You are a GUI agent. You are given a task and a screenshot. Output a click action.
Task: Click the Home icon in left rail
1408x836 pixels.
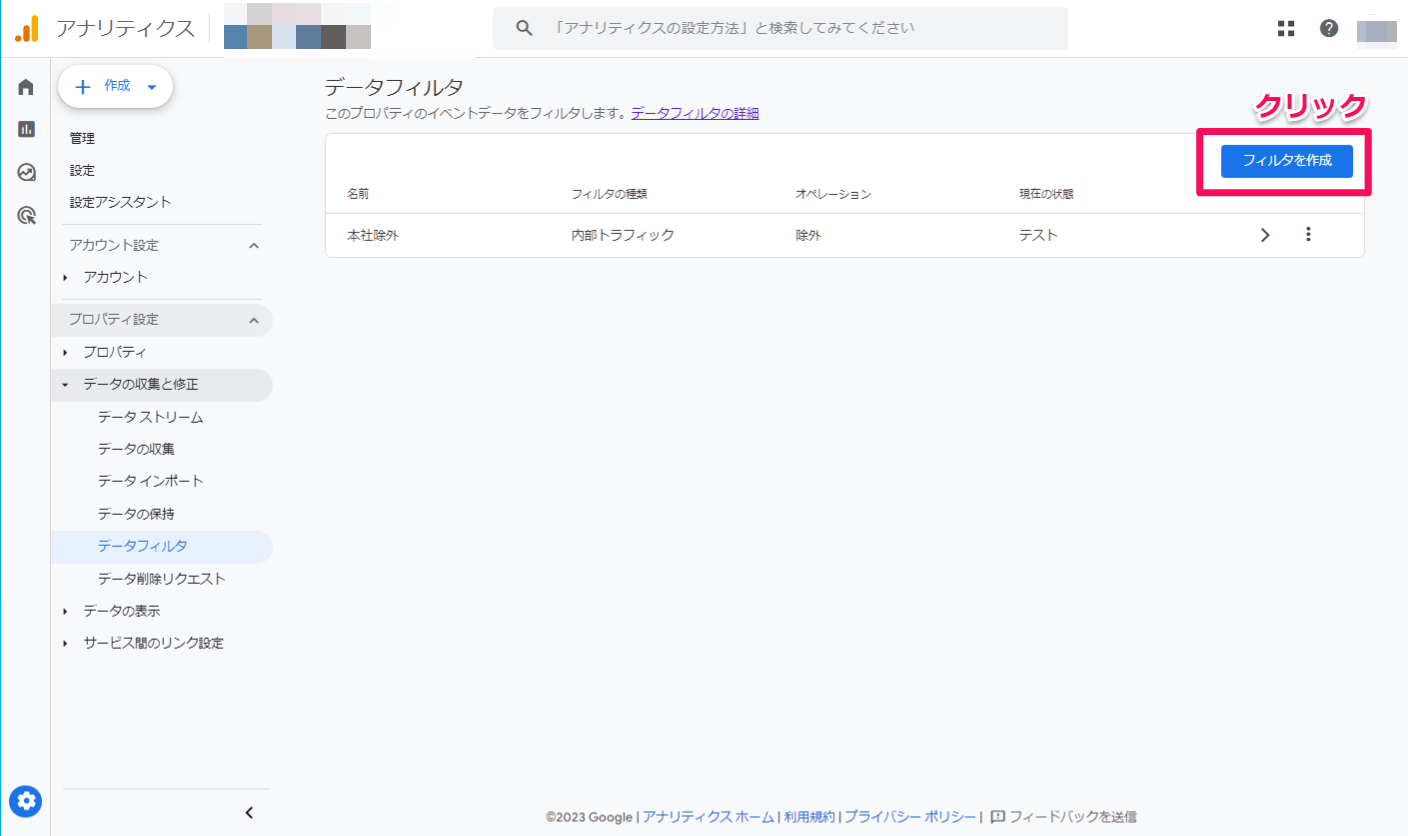click(x=26, y=87)
